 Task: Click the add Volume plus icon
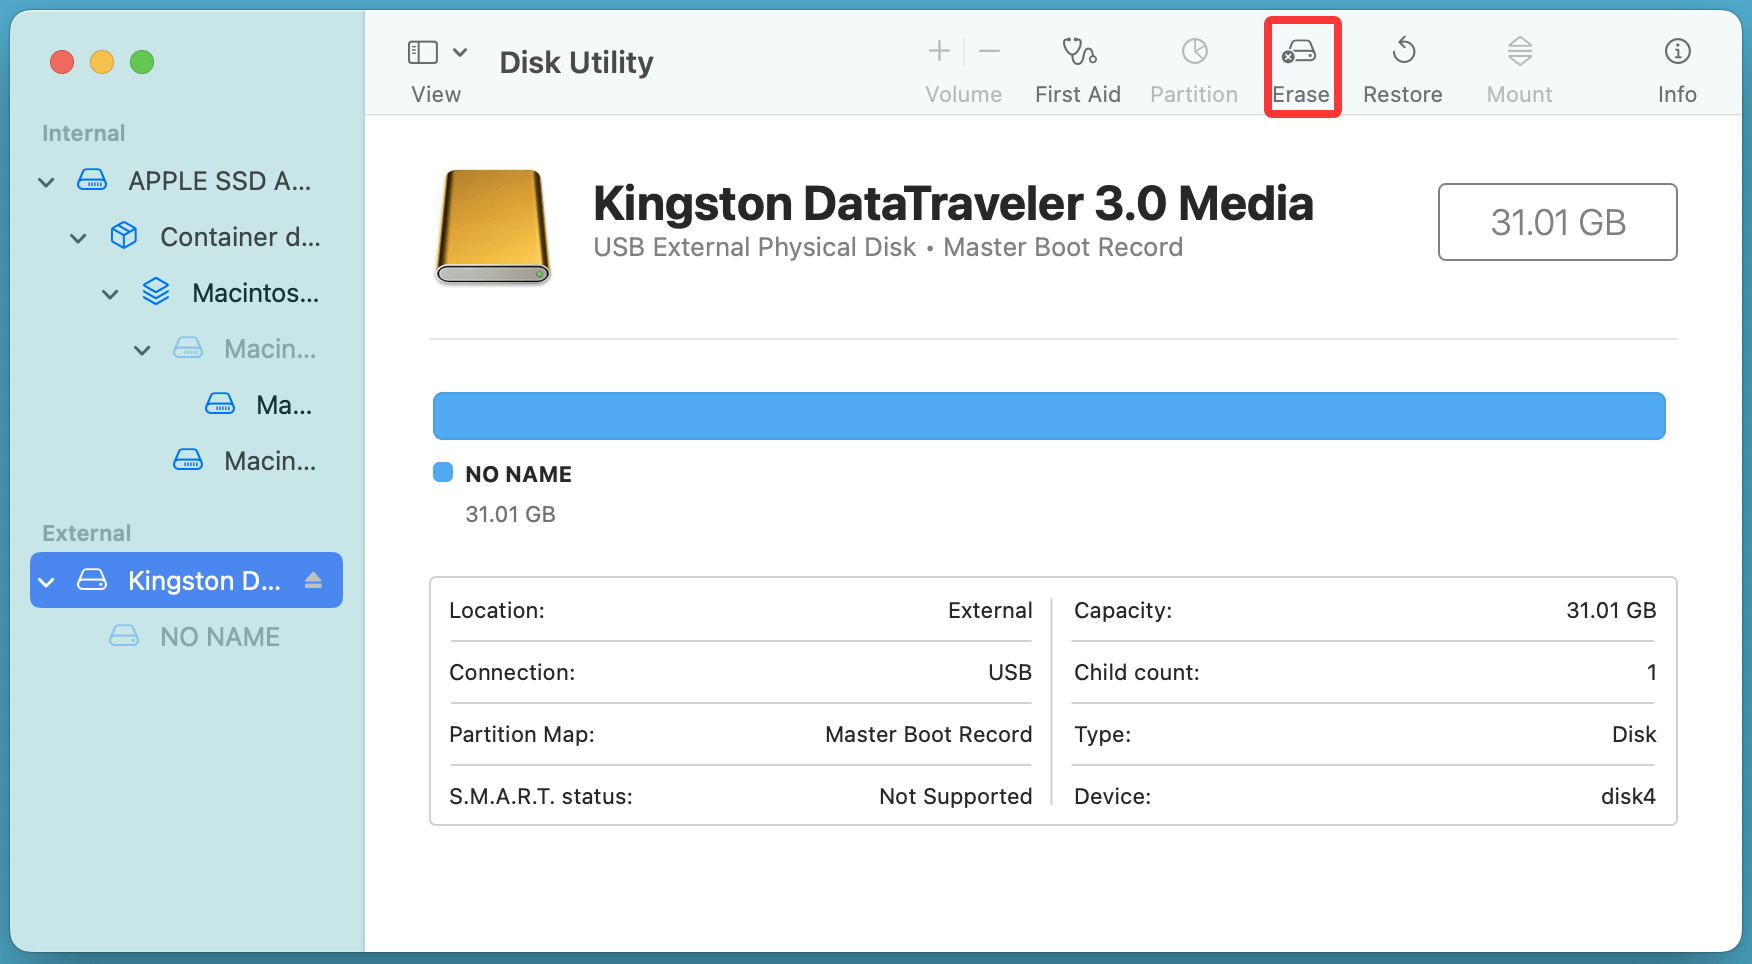(x=938, y=50)
